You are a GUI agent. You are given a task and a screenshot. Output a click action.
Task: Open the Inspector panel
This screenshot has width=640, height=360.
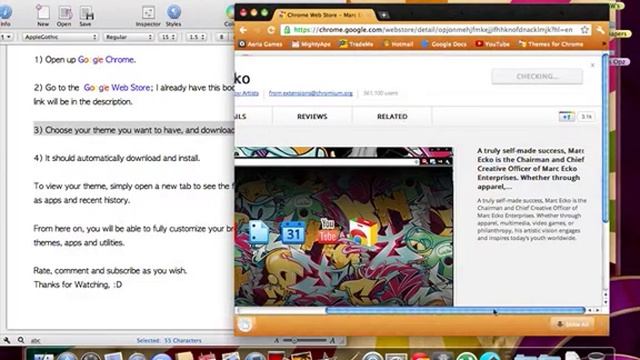148,16
